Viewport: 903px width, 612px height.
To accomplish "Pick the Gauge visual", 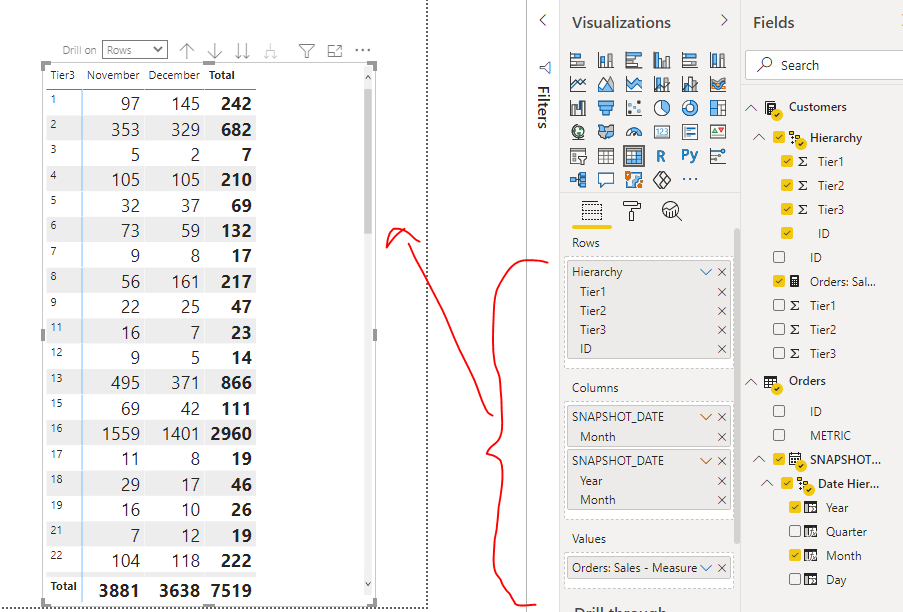I will click(x=633, y=132).
